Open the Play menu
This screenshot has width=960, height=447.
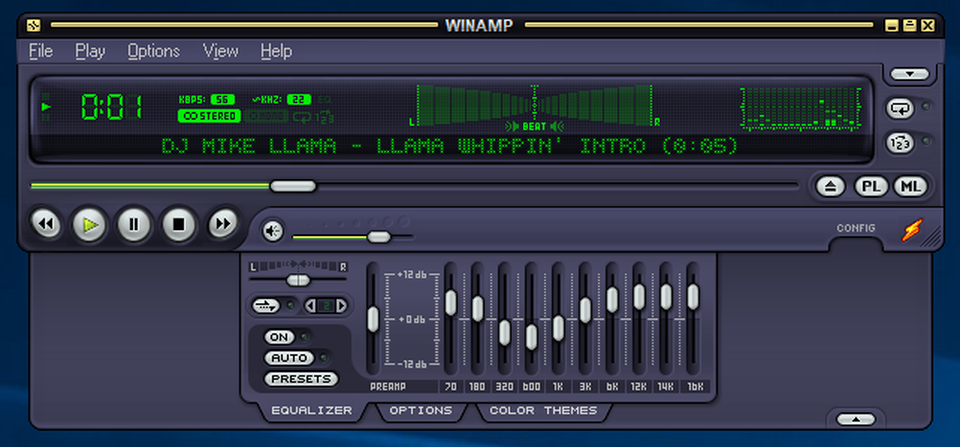90,51
